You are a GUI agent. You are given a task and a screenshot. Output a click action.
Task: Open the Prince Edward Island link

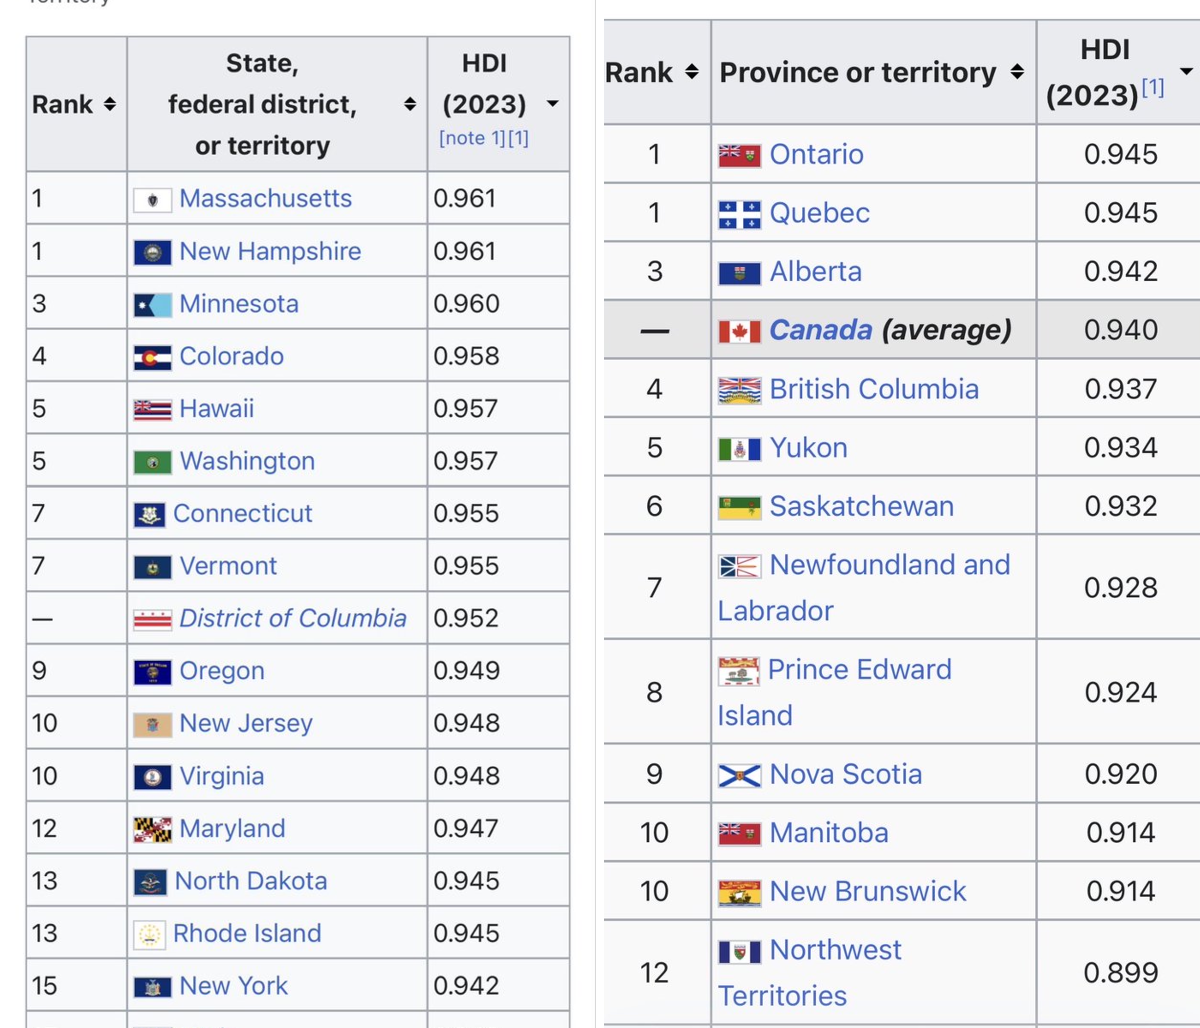click(x=835, y=692)
